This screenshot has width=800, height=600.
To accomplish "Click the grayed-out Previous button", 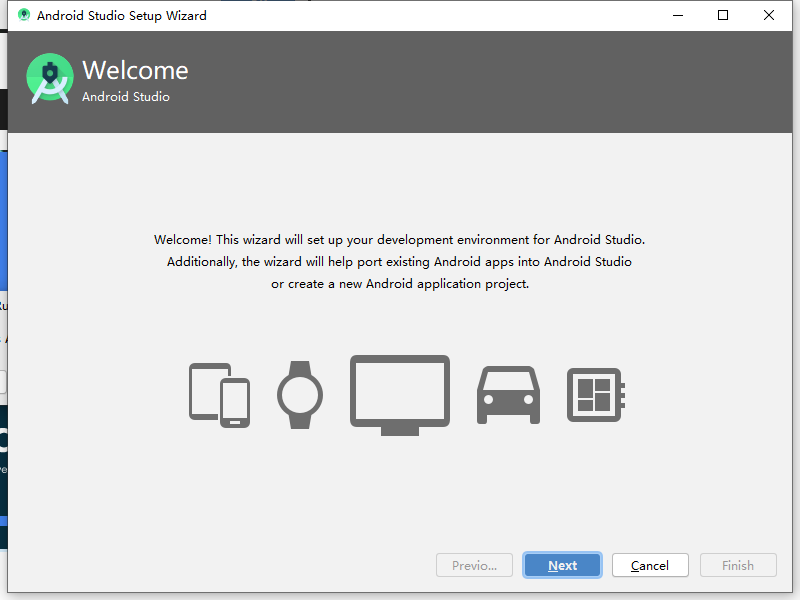I will (x=474, y=565).
